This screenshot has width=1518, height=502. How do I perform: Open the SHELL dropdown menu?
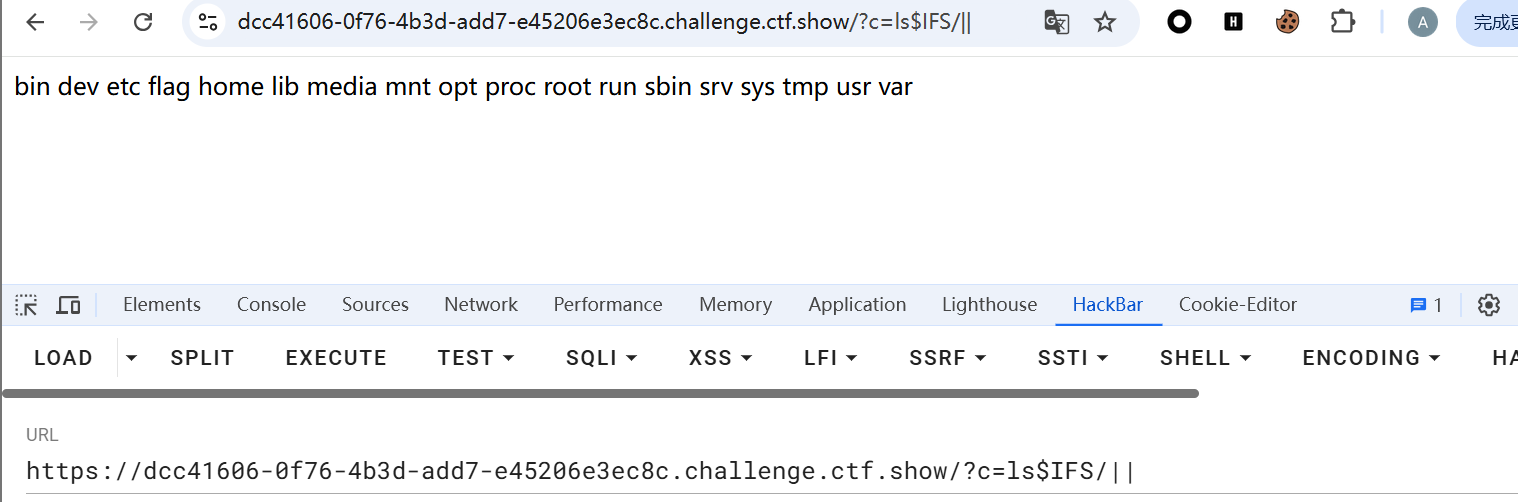(1205, 358)
